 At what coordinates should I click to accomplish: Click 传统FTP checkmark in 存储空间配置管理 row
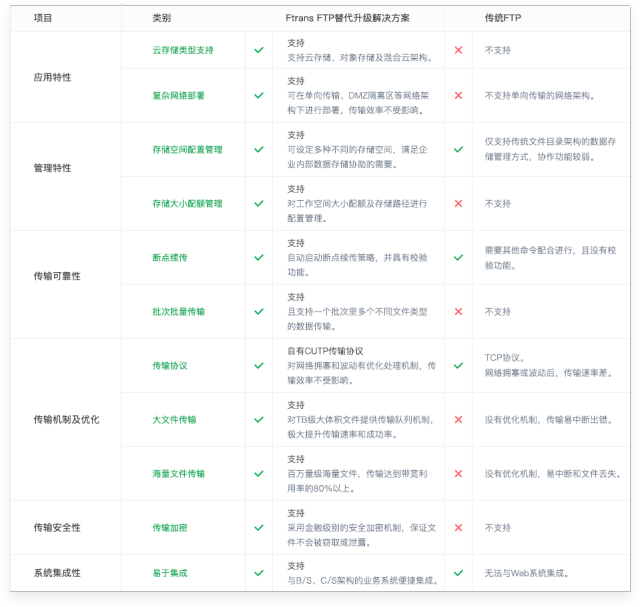click(x=458, y=149)
